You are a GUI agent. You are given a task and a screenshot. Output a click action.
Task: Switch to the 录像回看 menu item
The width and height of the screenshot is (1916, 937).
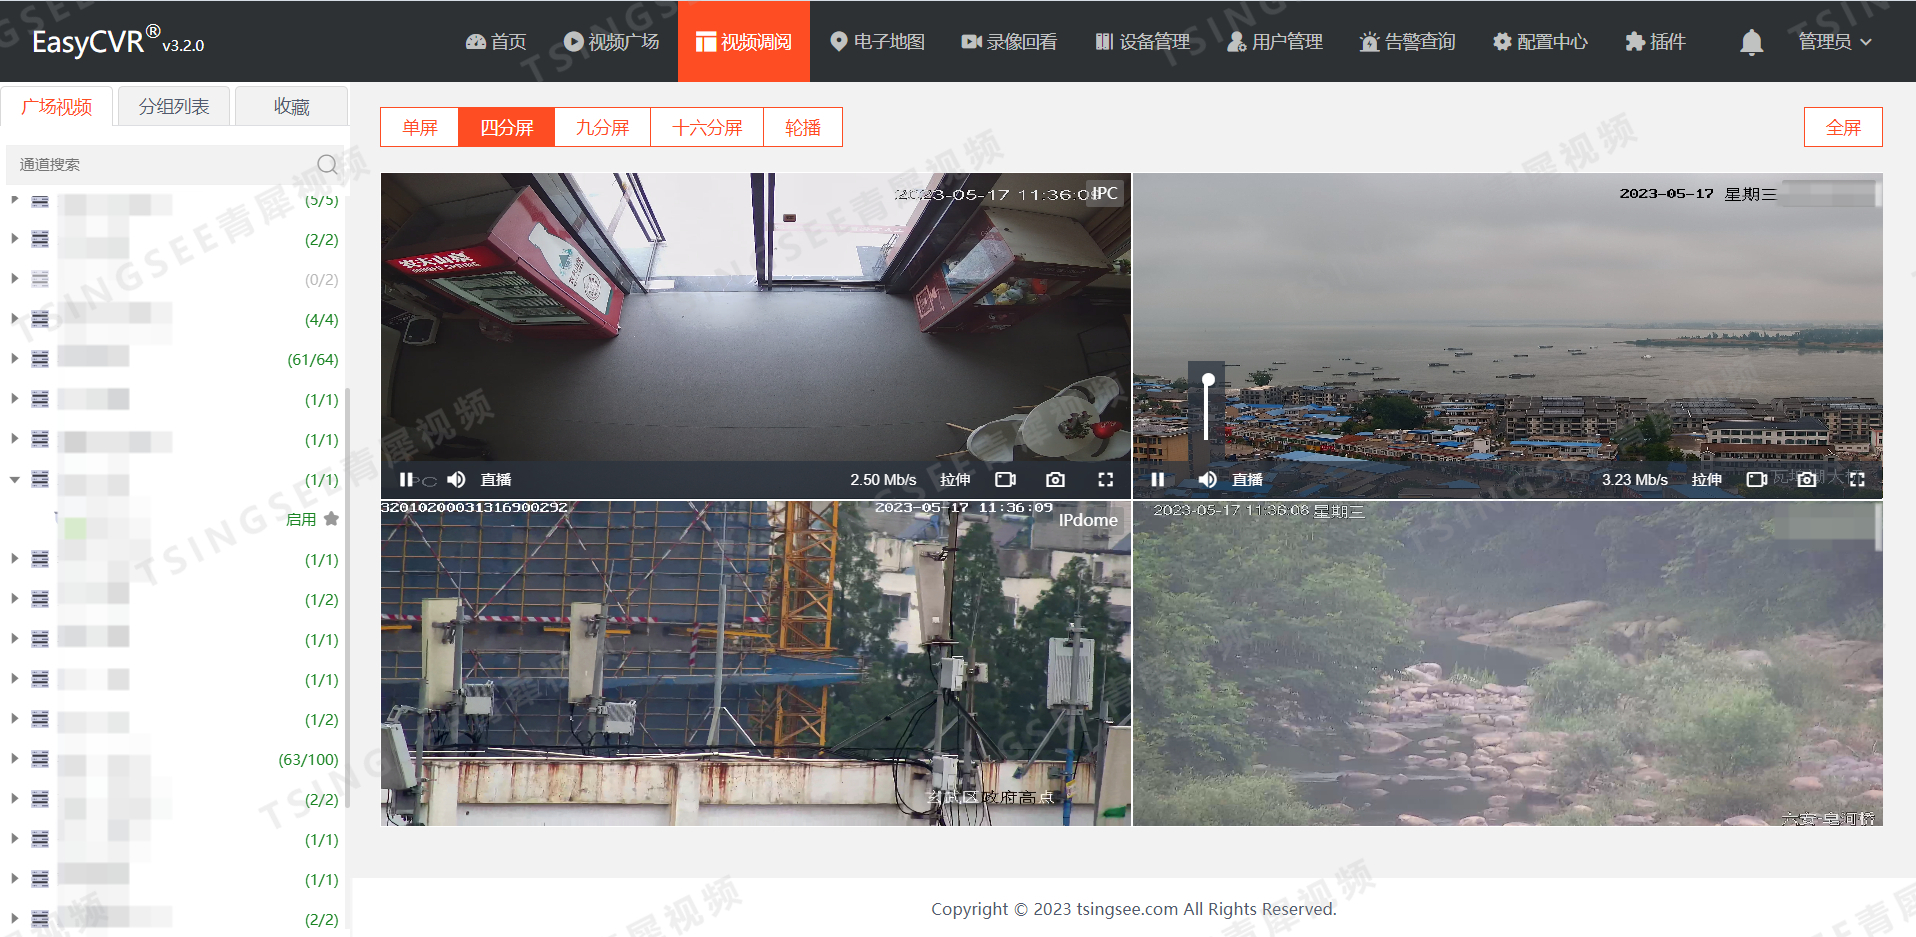(x=1009, y=41)
